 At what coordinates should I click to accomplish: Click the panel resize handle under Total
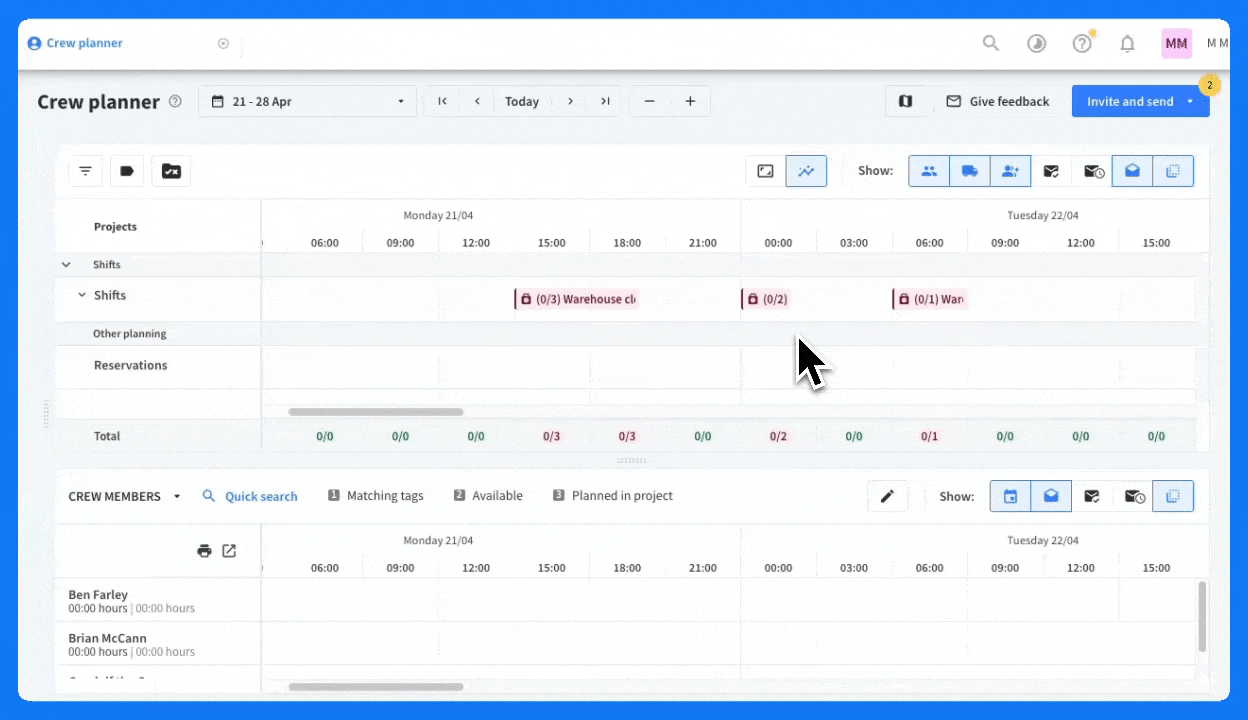tap(631, 460)
